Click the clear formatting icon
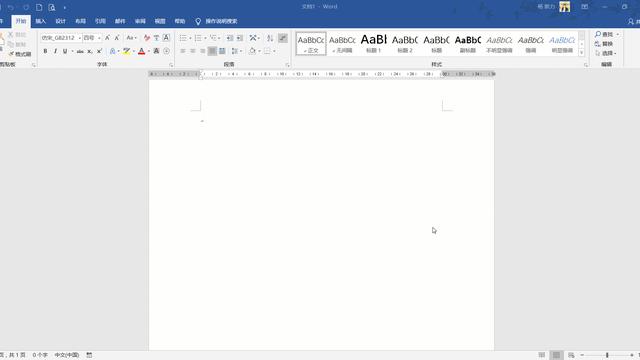The image size is (640, 360). (x=147, y=38)
